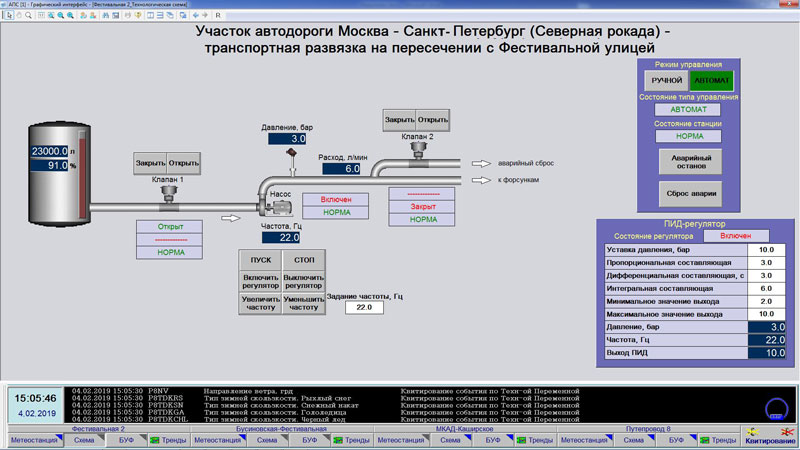
Task: Click the Насос pump symbol
Action: coord(278,208)
